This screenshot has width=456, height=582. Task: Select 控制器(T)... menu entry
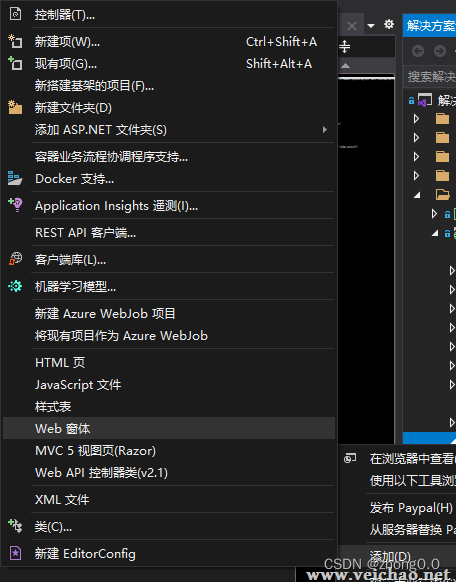pyautogui.click(x=169, y=14)
